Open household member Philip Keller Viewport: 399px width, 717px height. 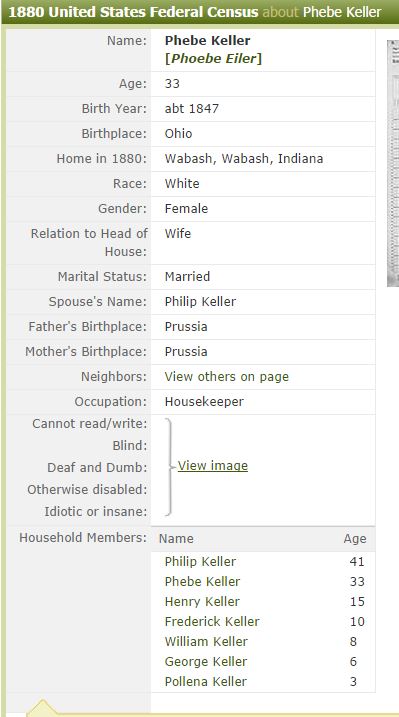click(200, 562)
